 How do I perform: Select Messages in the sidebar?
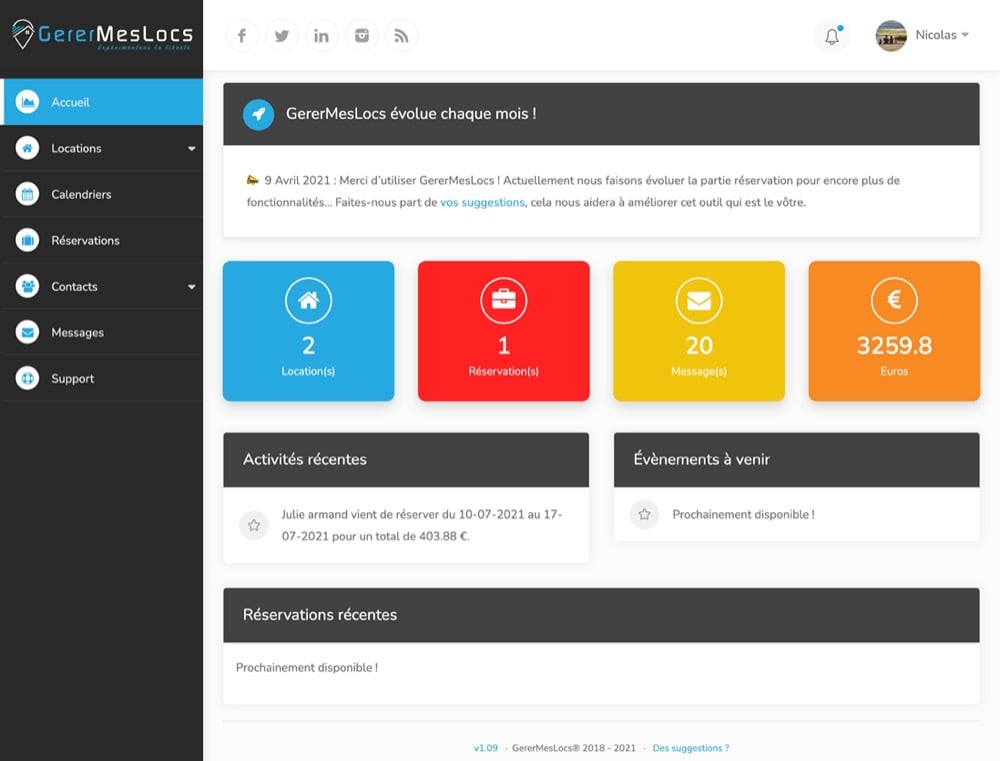click(x=77, y=332)
